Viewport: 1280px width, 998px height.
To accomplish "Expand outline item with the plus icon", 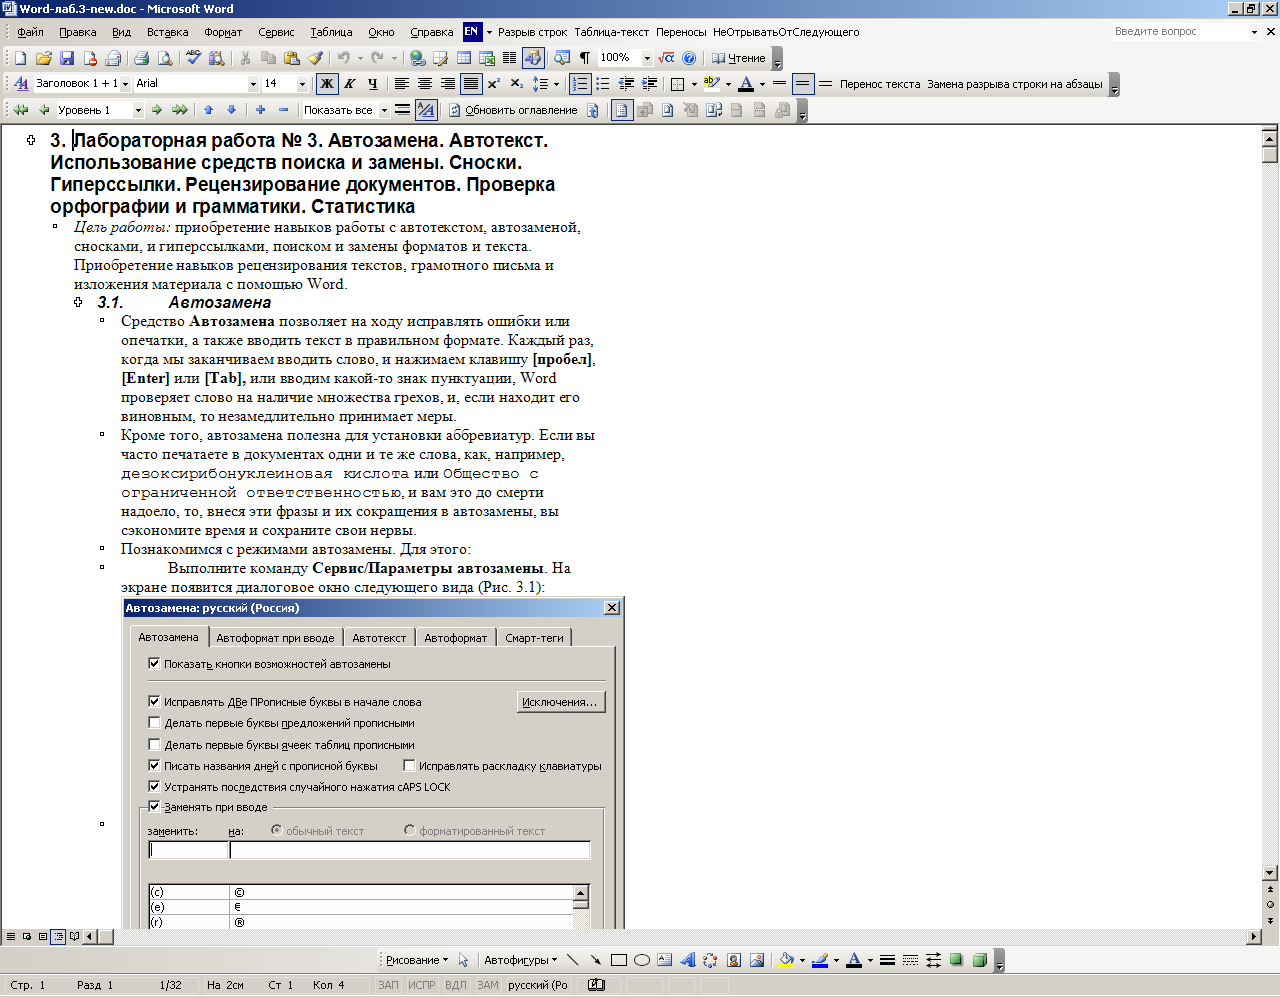I will 261,110.
